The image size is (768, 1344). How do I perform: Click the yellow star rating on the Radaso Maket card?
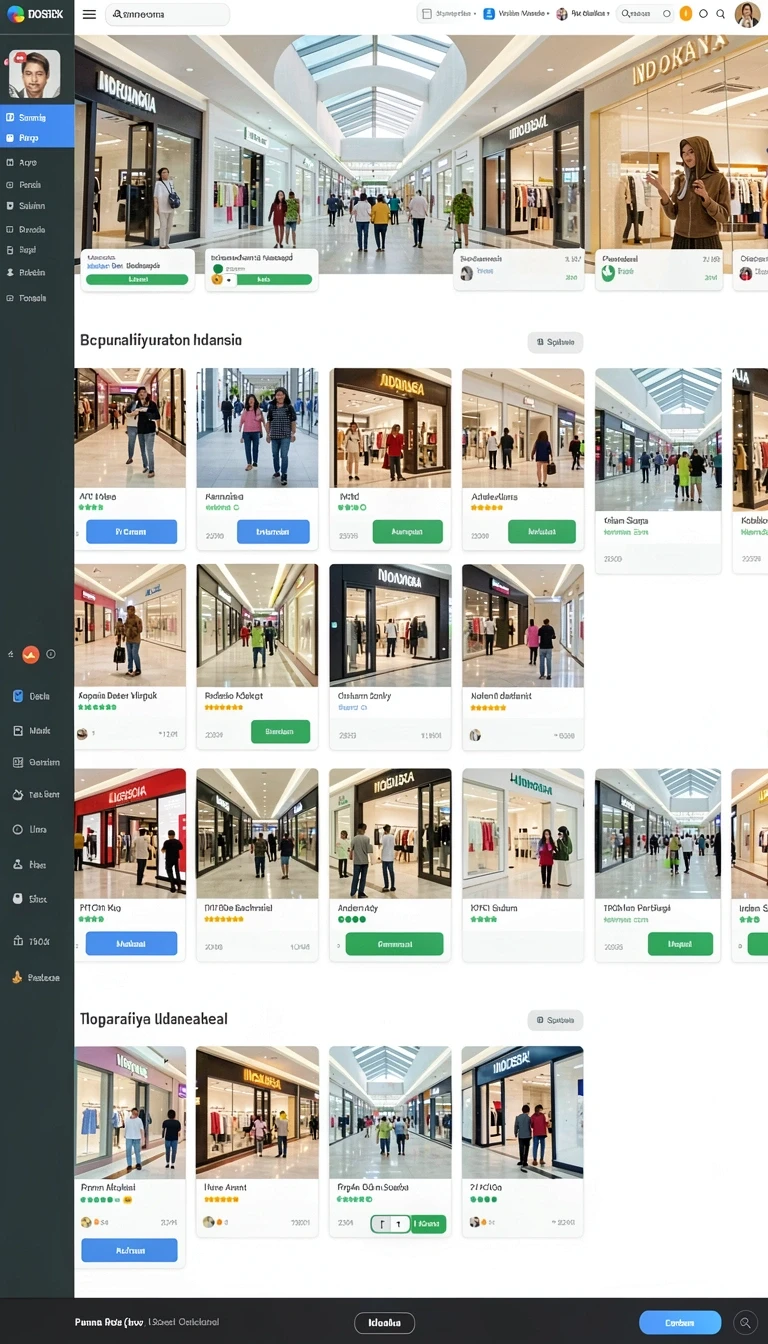224,707
